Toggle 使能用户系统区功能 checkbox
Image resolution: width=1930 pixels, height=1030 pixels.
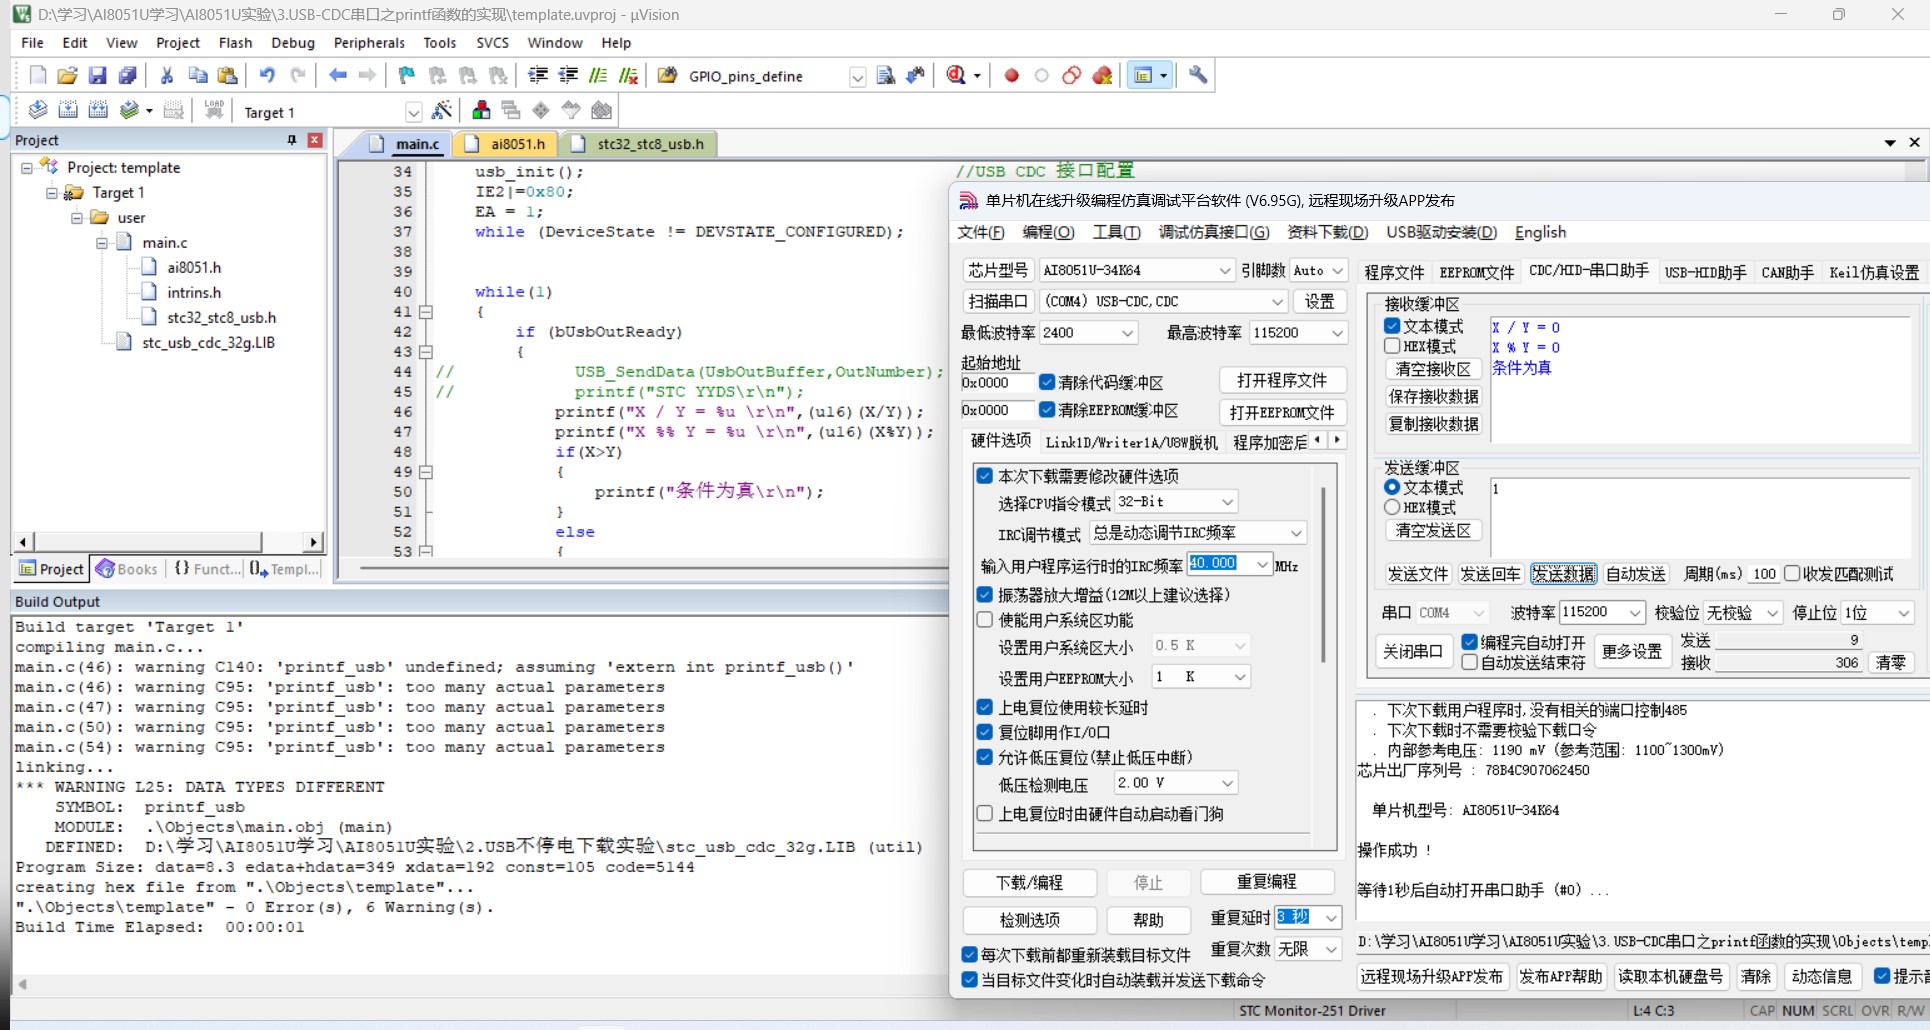985,620
